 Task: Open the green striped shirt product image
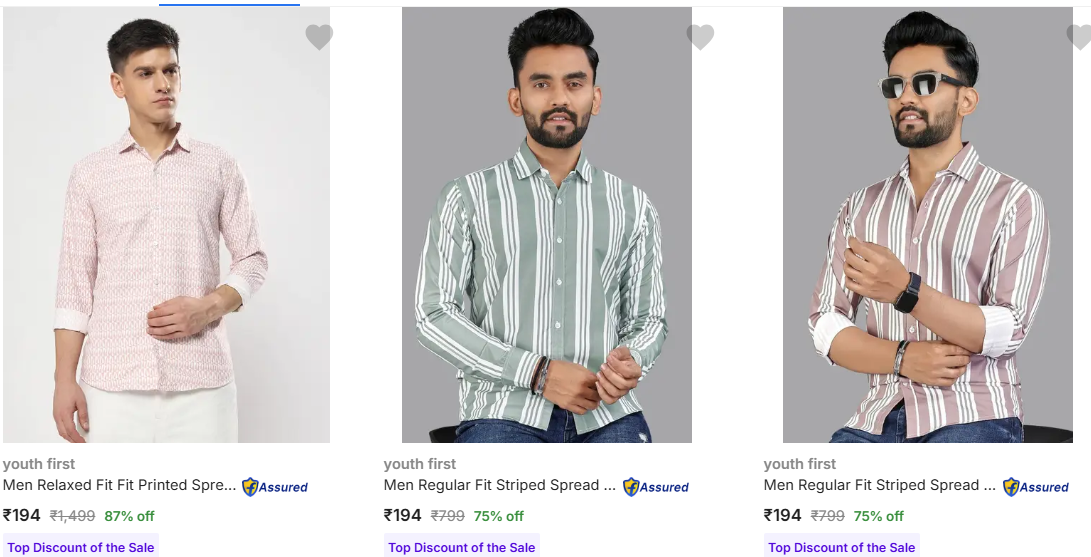coord(546,225)
